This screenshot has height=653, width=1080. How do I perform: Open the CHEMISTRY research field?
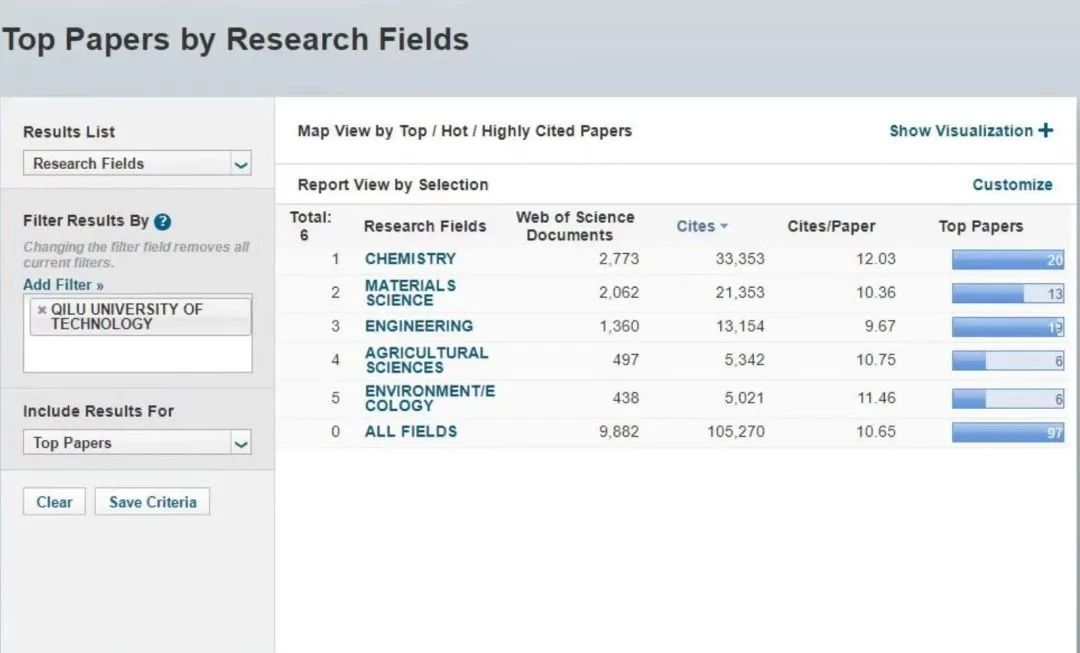point(410,259)
